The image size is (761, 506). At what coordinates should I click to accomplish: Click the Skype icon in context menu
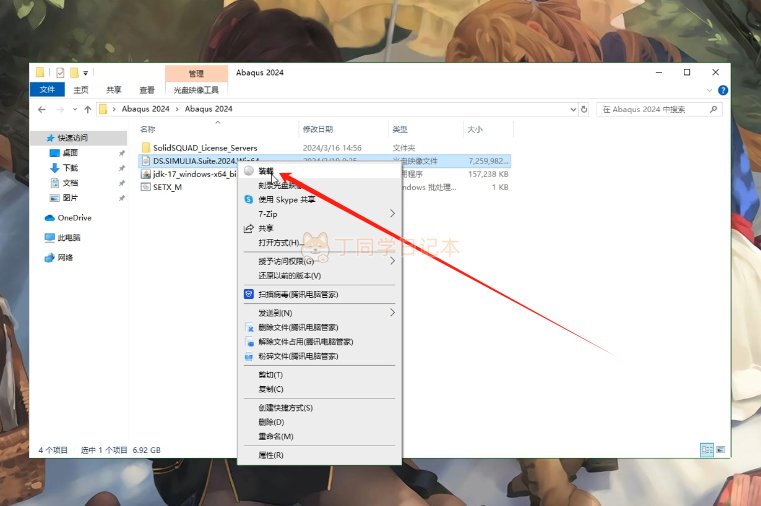click(x=248, y=199)
